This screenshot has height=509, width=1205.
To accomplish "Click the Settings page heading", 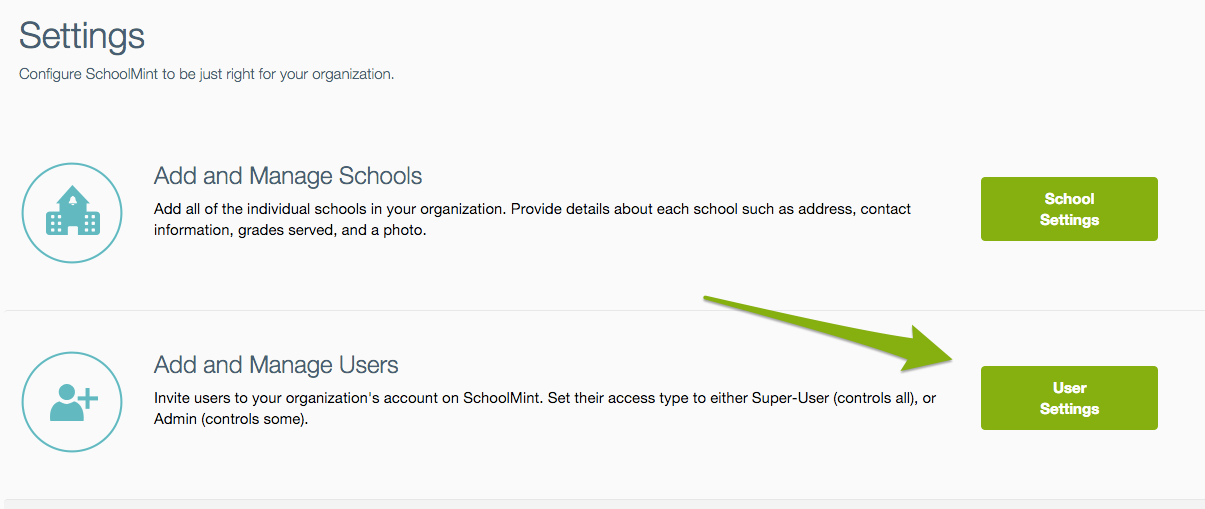I will click(x=82, y=37).
